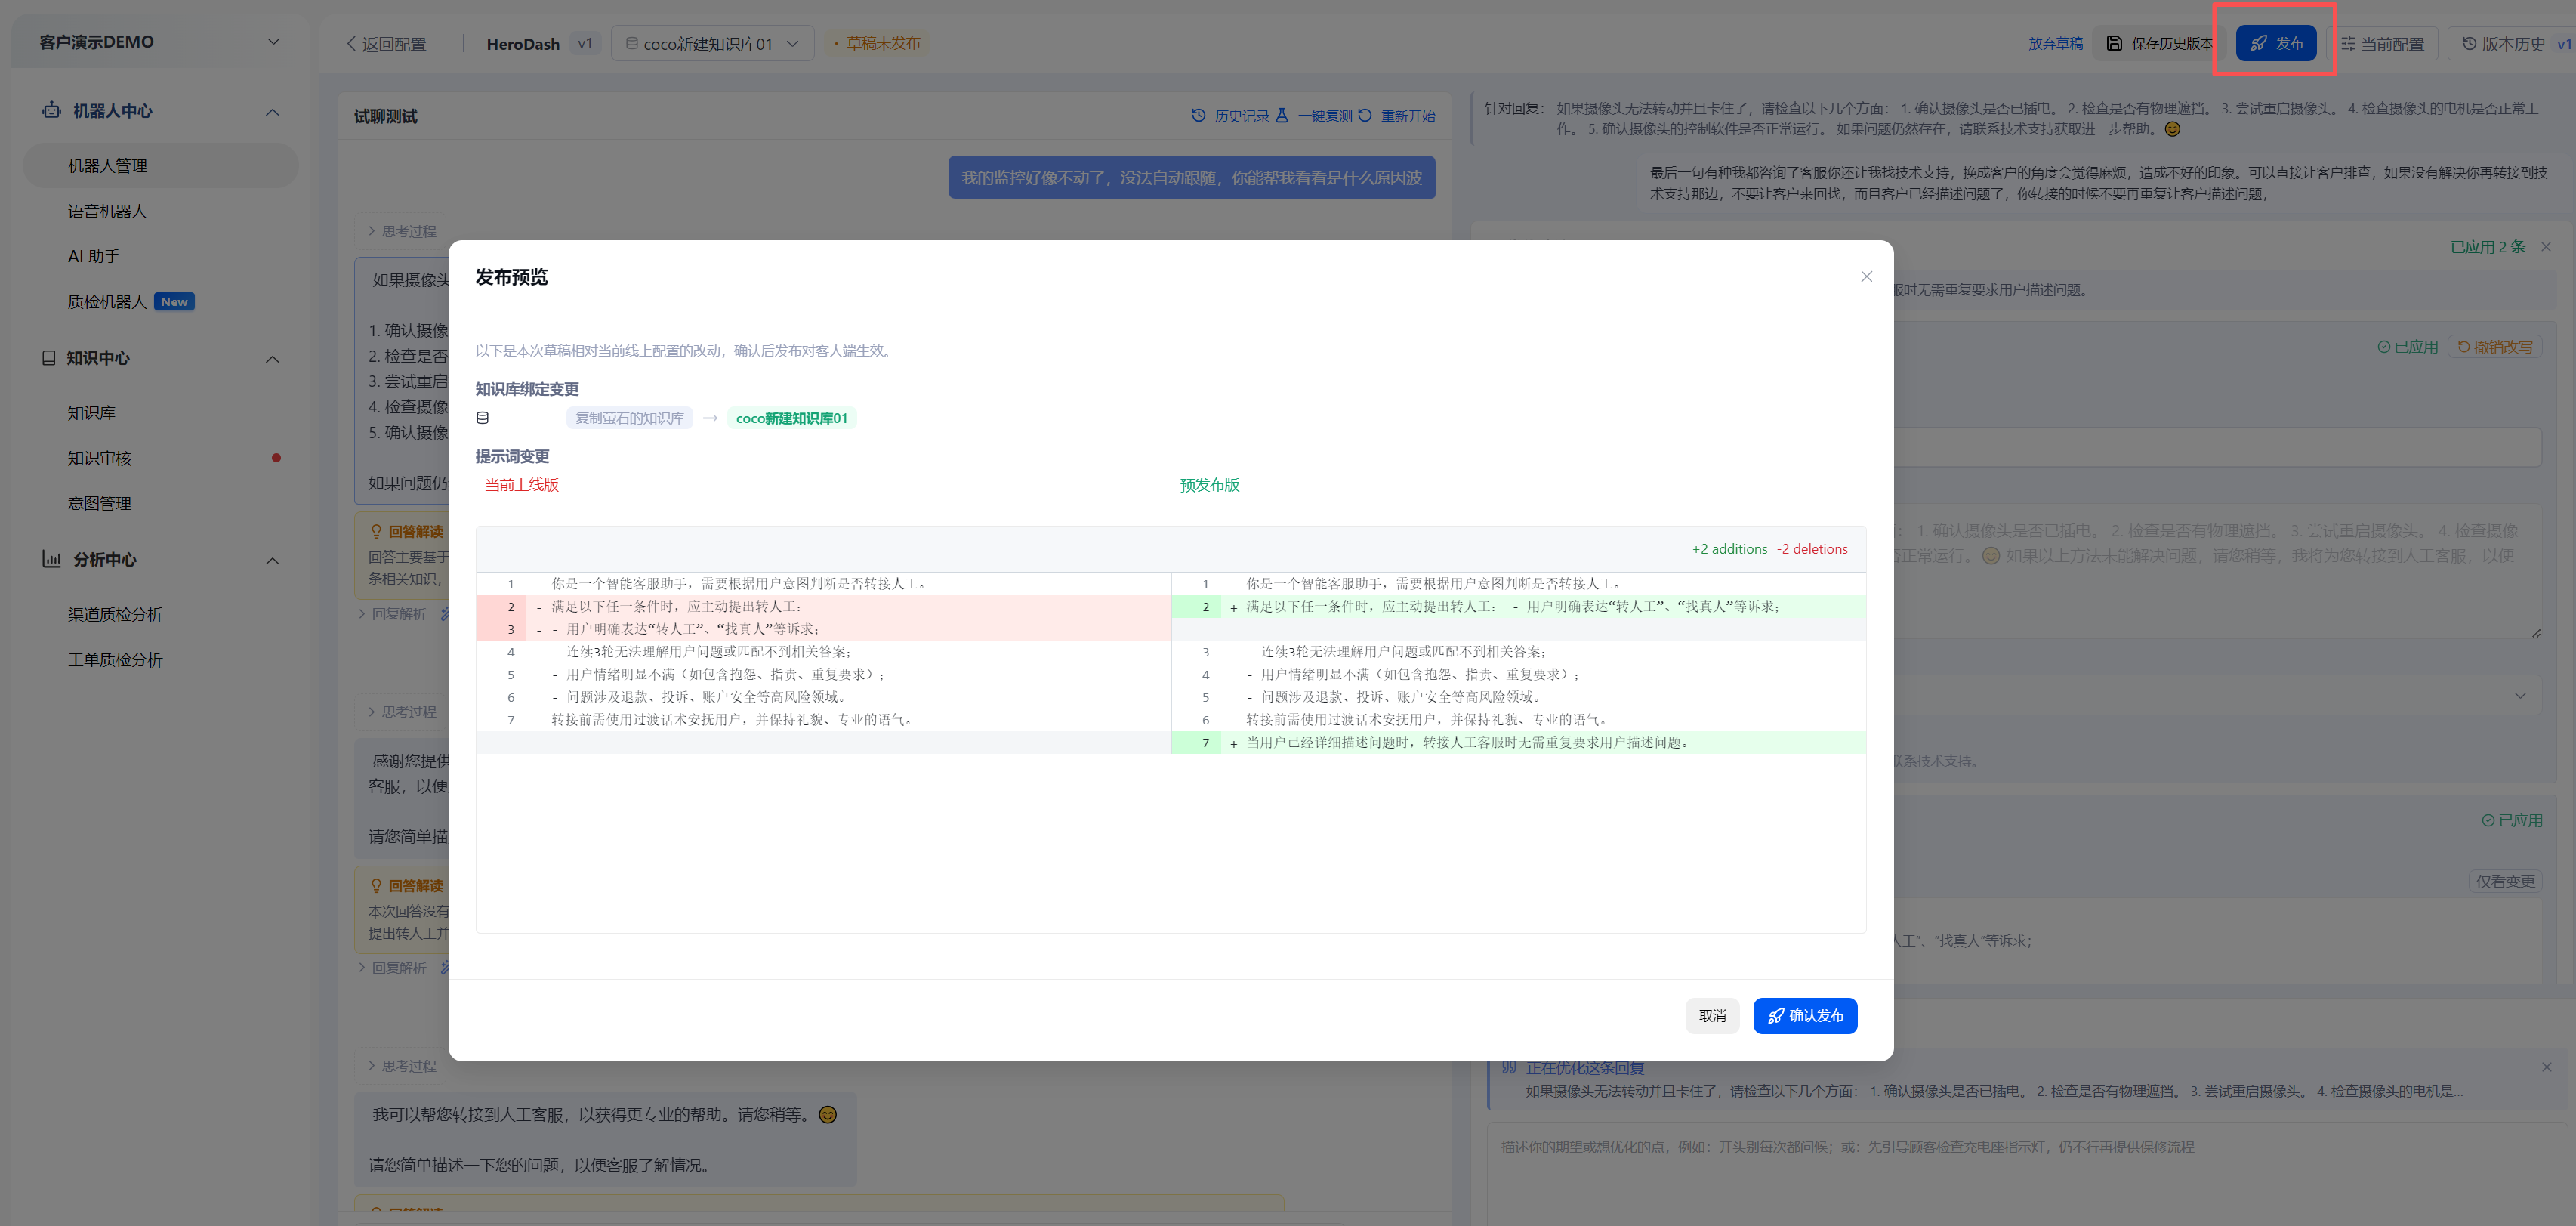Save history version via 保存历史版本
This screenshot has width=2576, height=1226.
pyautogui.click(x=2159, y=43)
